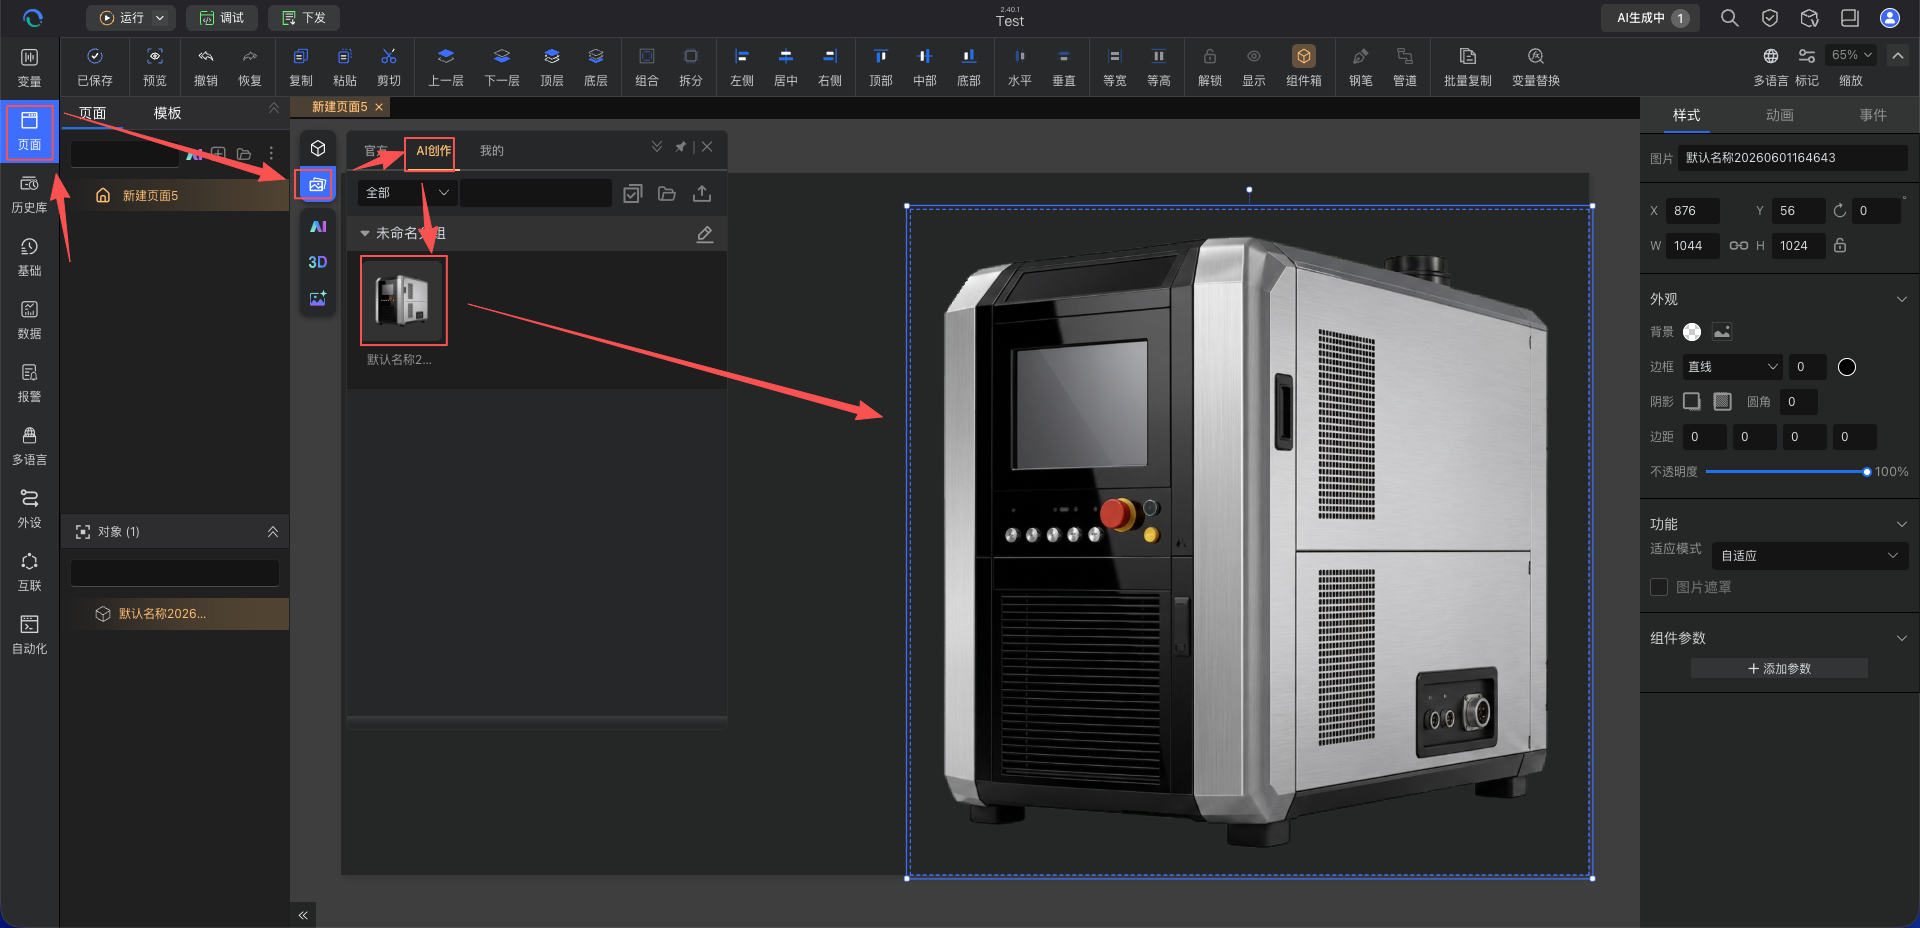Enable the 图片遮罩 checkbox
1920x928 pixels.
1659,587
